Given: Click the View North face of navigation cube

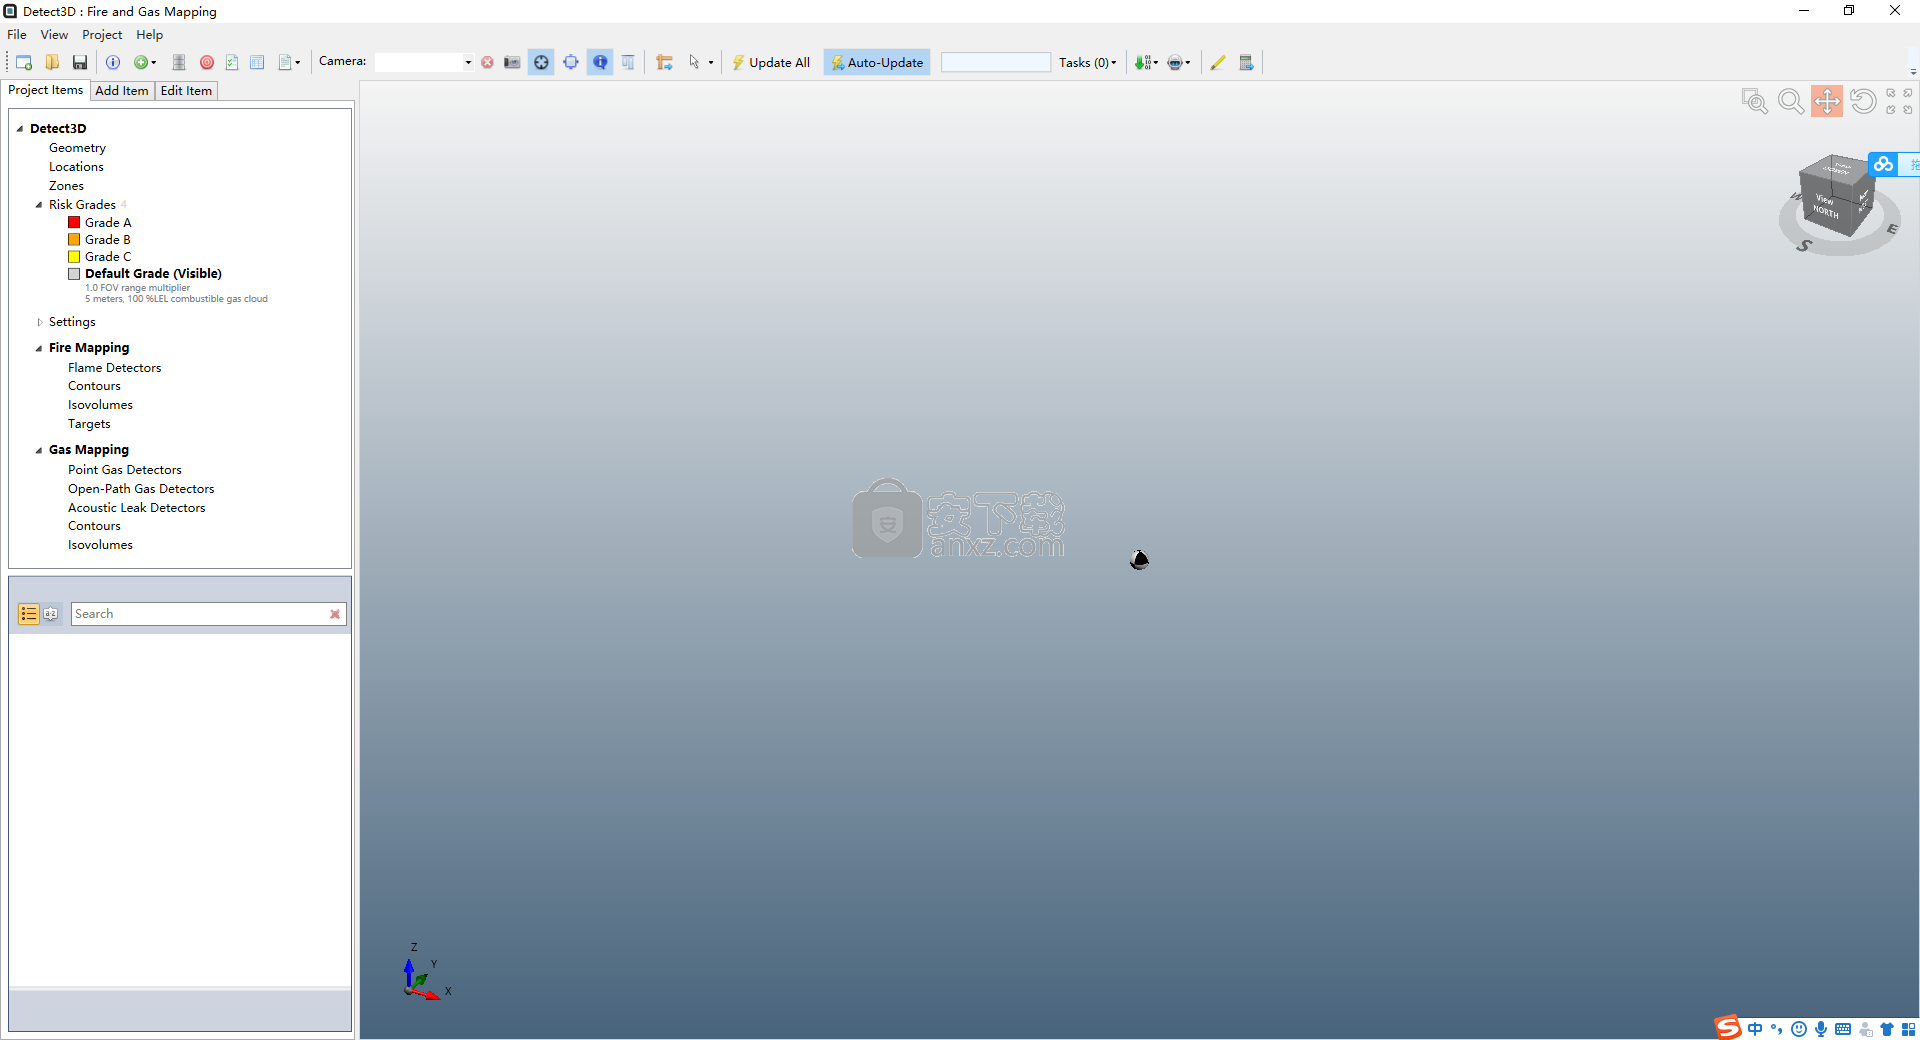Looking at the screenshot, I should (1826, 206).
